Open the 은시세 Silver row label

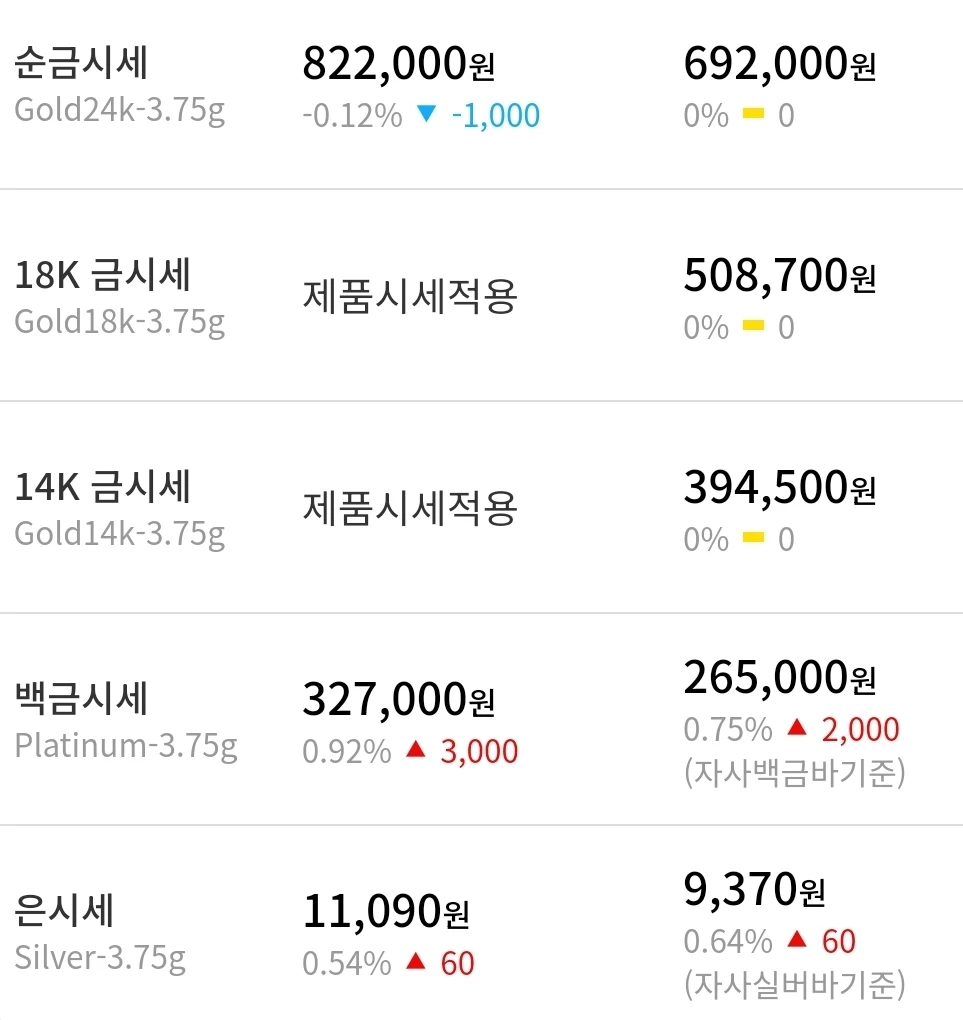(100, 933)
